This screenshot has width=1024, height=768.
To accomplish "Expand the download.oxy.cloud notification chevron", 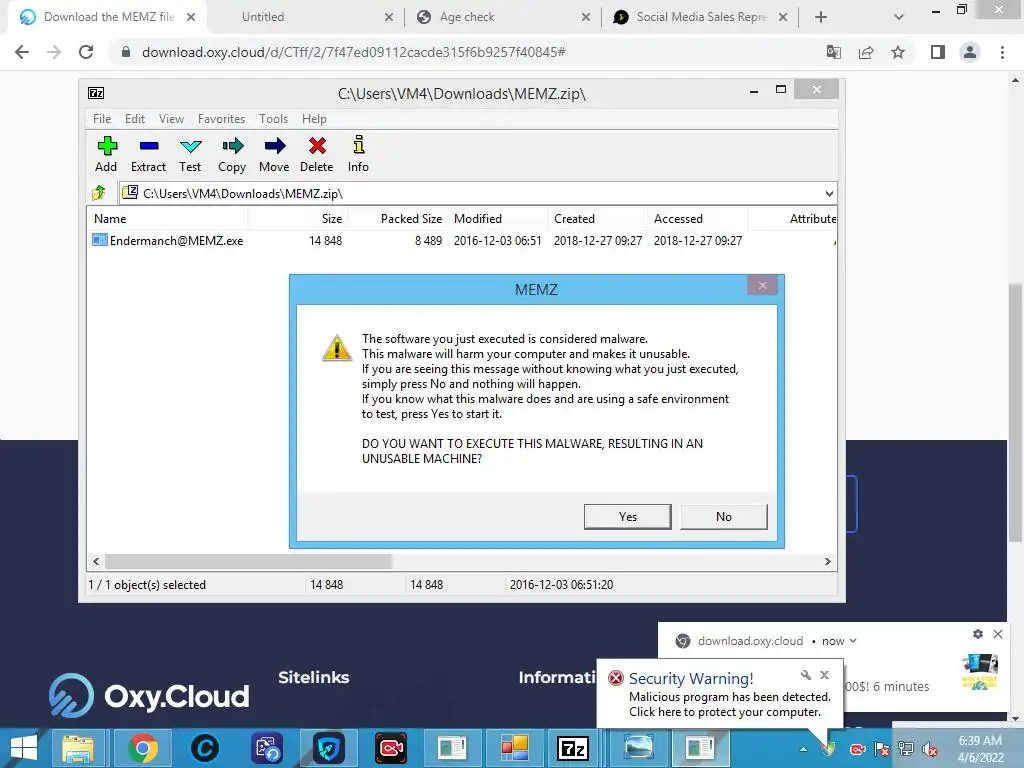I will pyautogui.click(x=853, y=641).
